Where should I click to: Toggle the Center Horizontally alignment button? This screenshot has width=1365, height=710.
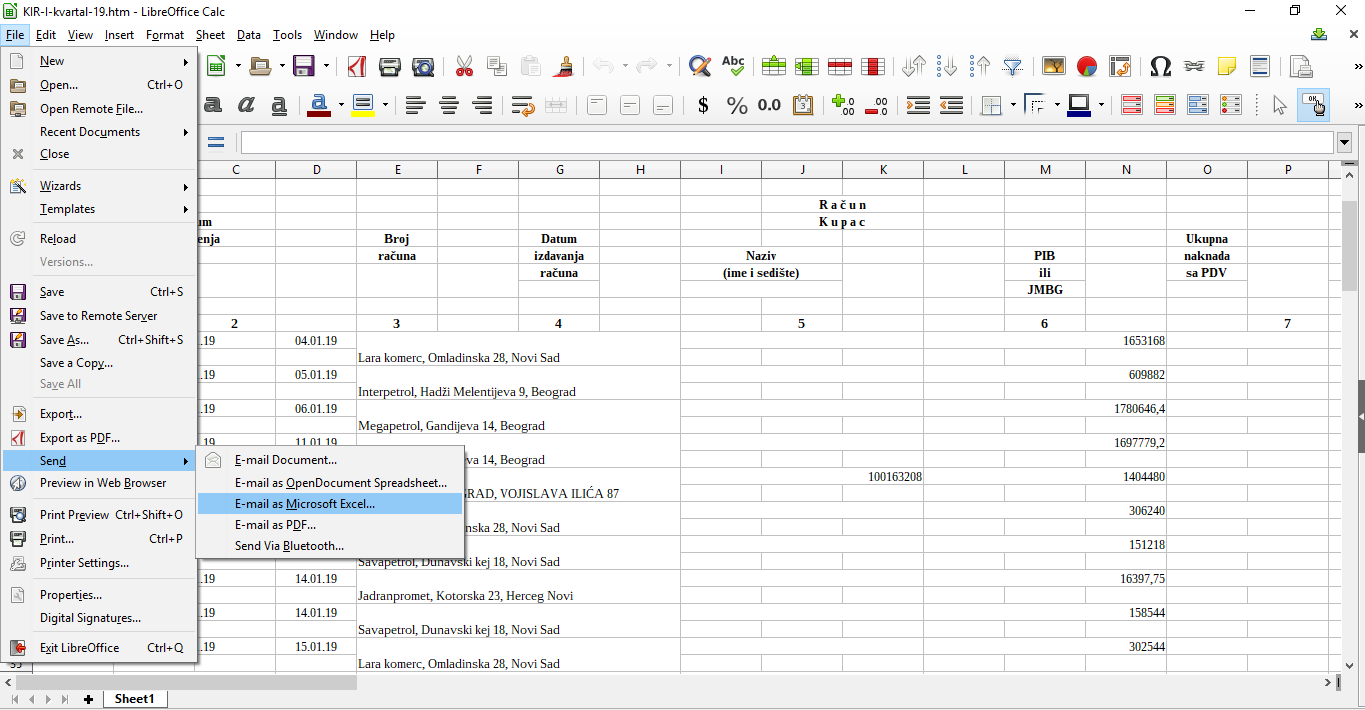click(449, 105)
